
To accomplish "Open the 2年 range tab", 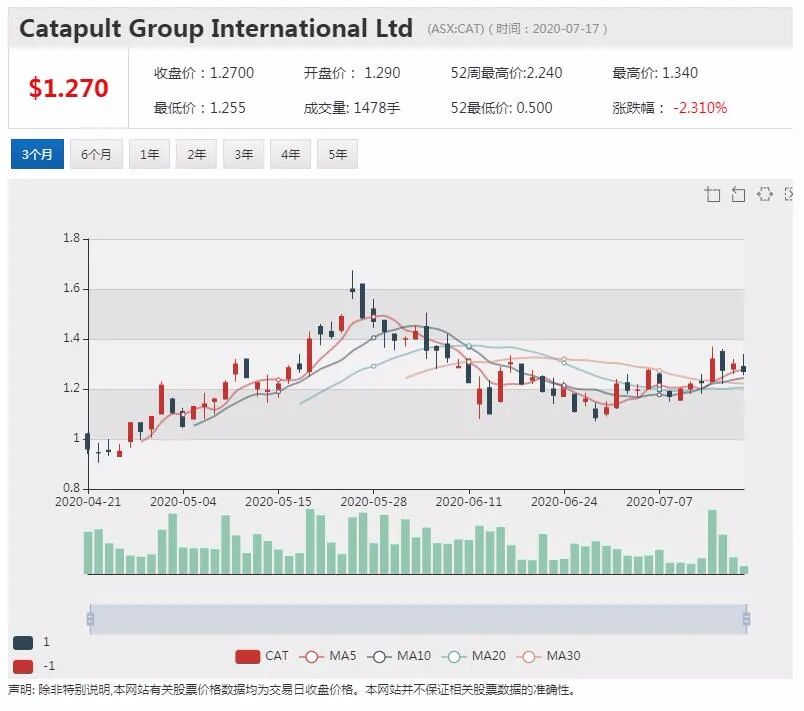I will coord(196,154).
